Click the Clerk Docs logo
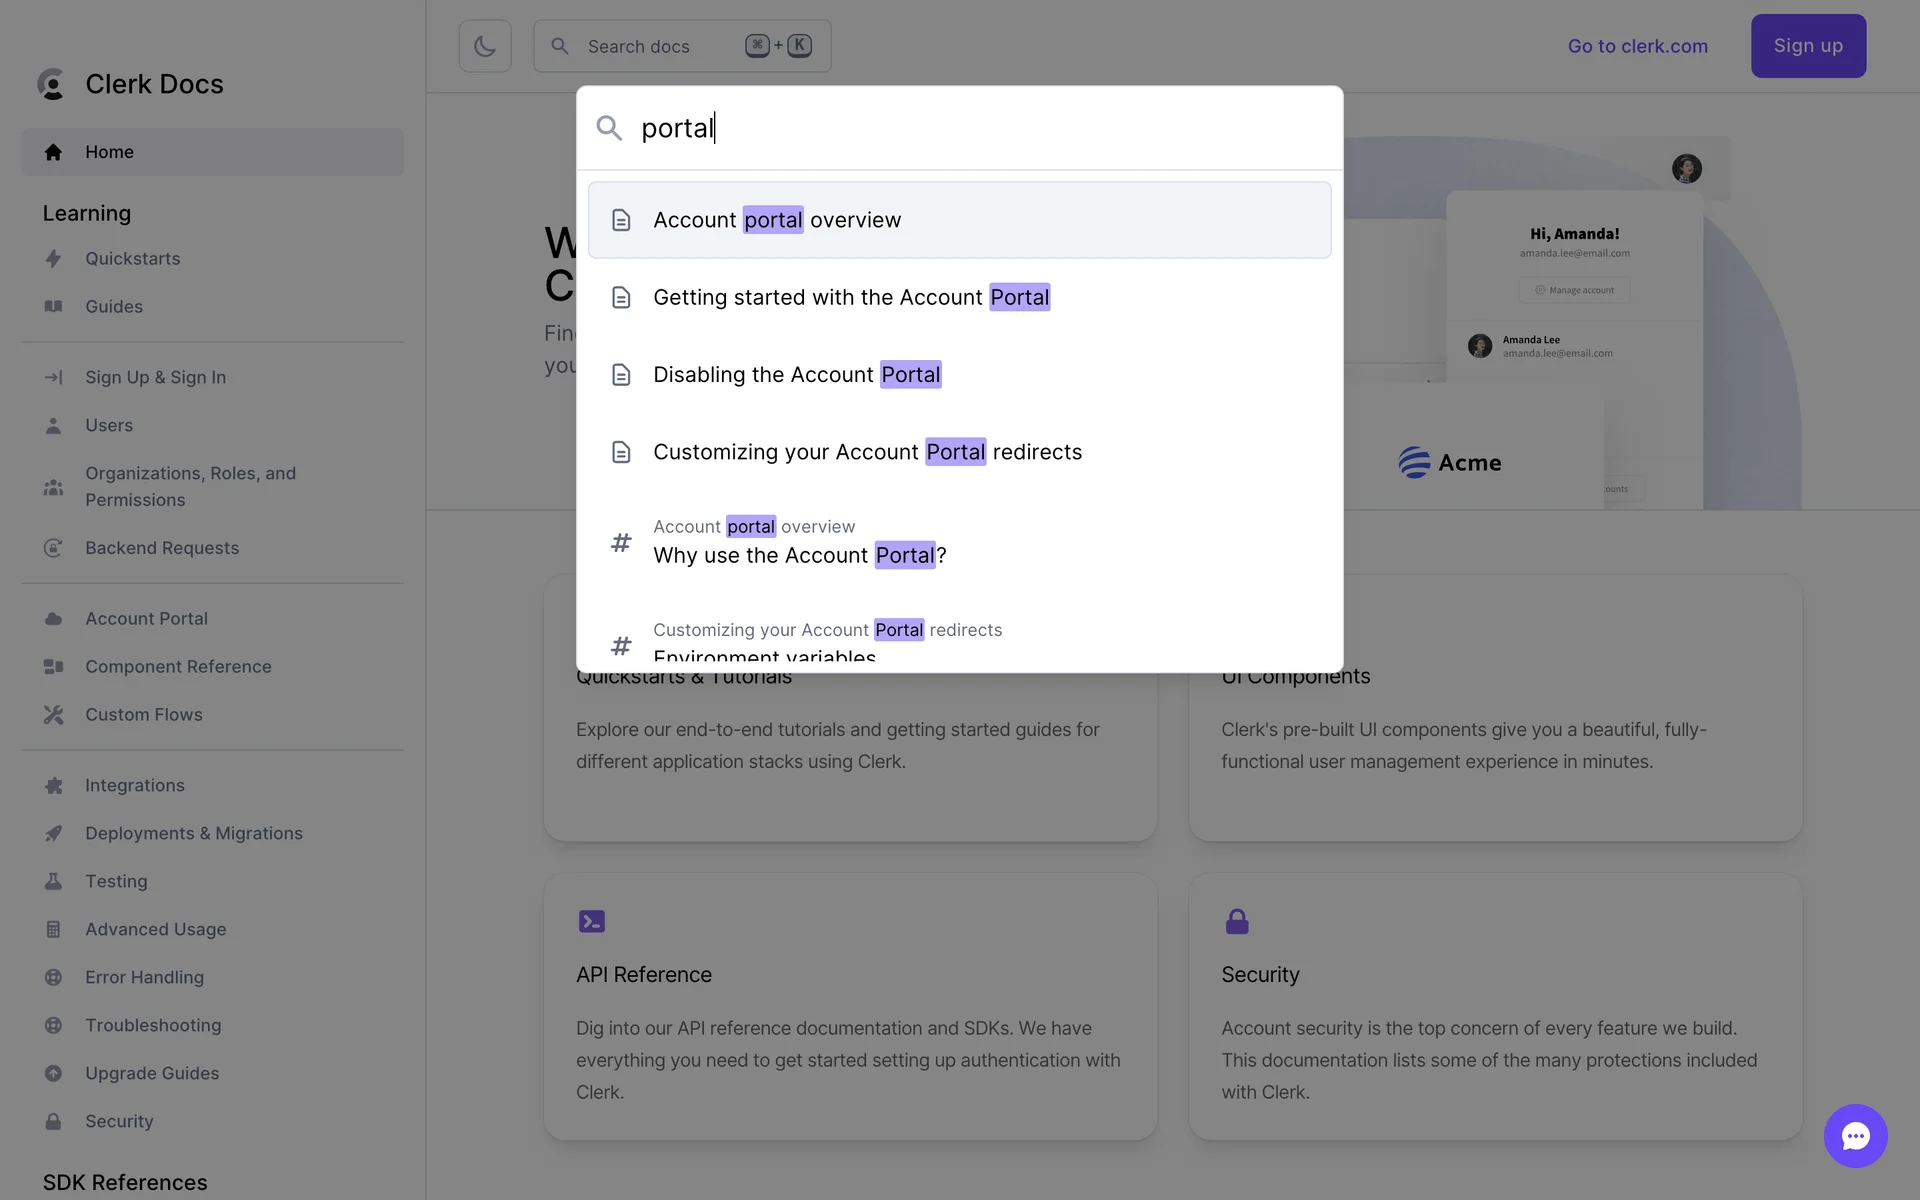This screenshot has height=1200, width=1920. [x=51, y=84]
